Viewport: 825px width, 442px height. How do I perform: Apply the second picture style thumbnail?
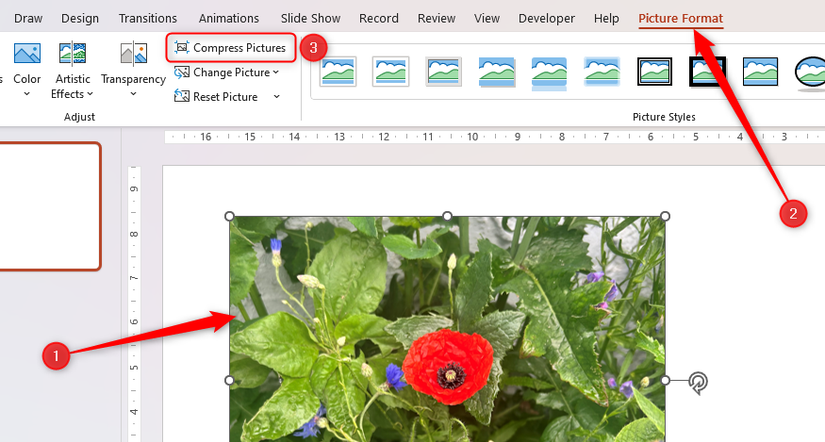pos(390,72)
